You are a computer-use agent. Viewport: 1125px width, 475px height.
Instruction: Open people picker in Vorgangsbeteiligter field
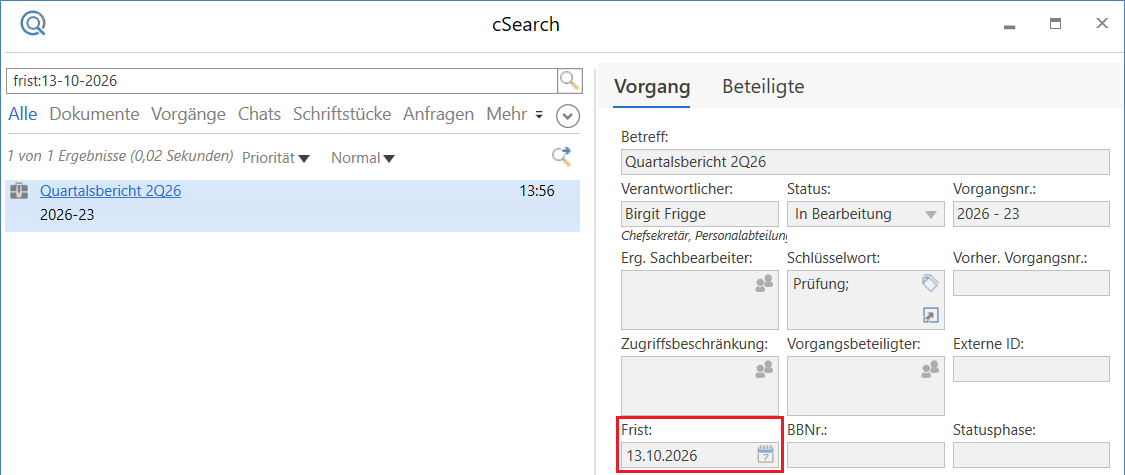coord(931,370)
